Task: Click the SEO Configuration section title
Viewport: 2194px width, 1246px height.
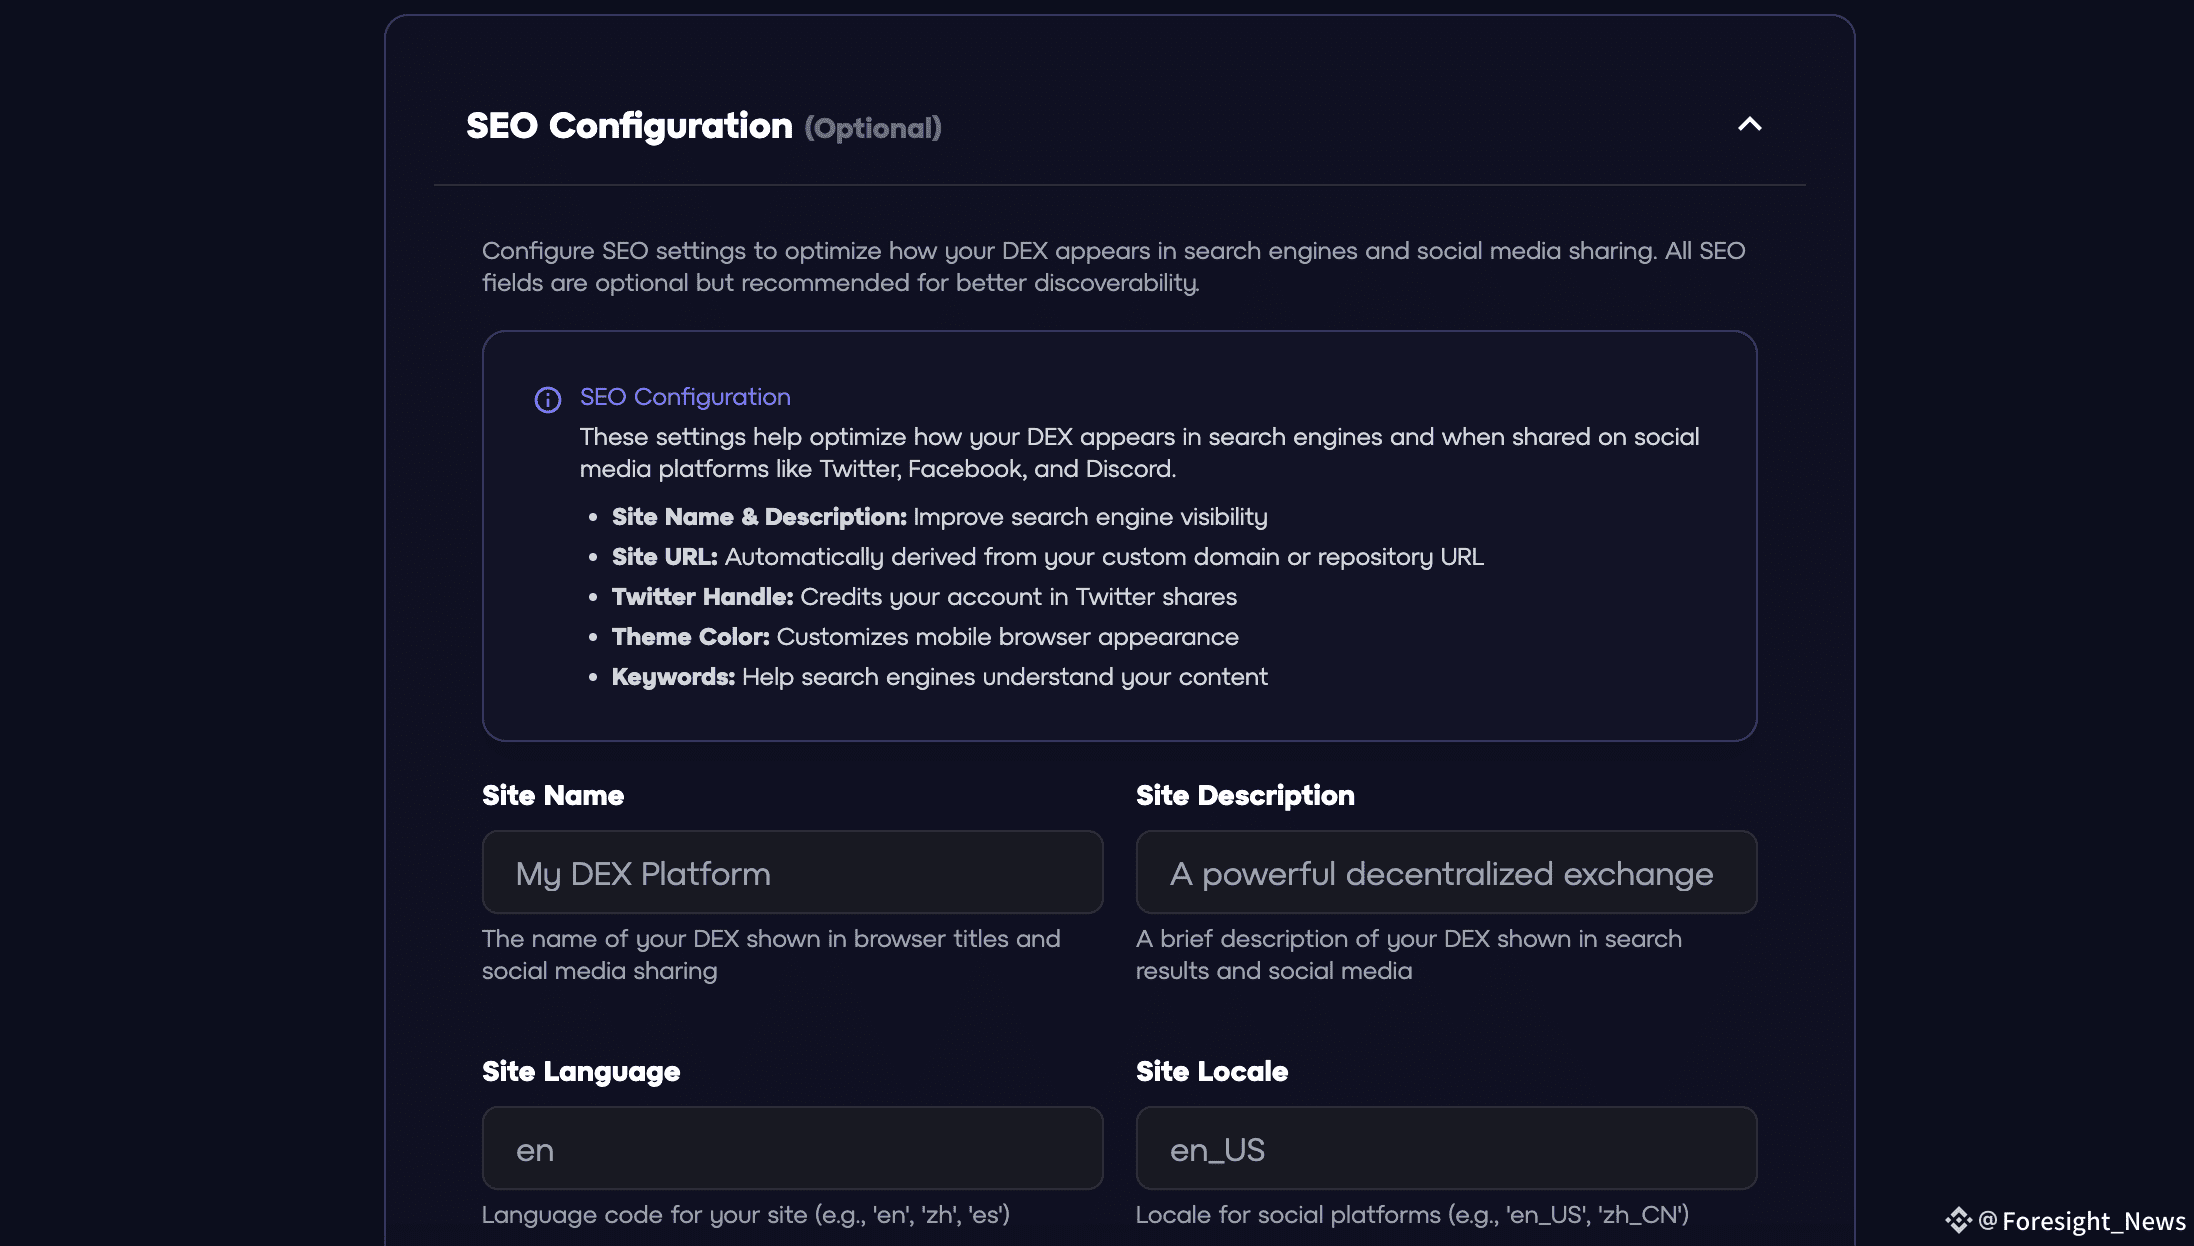Action: click(629, 126)
